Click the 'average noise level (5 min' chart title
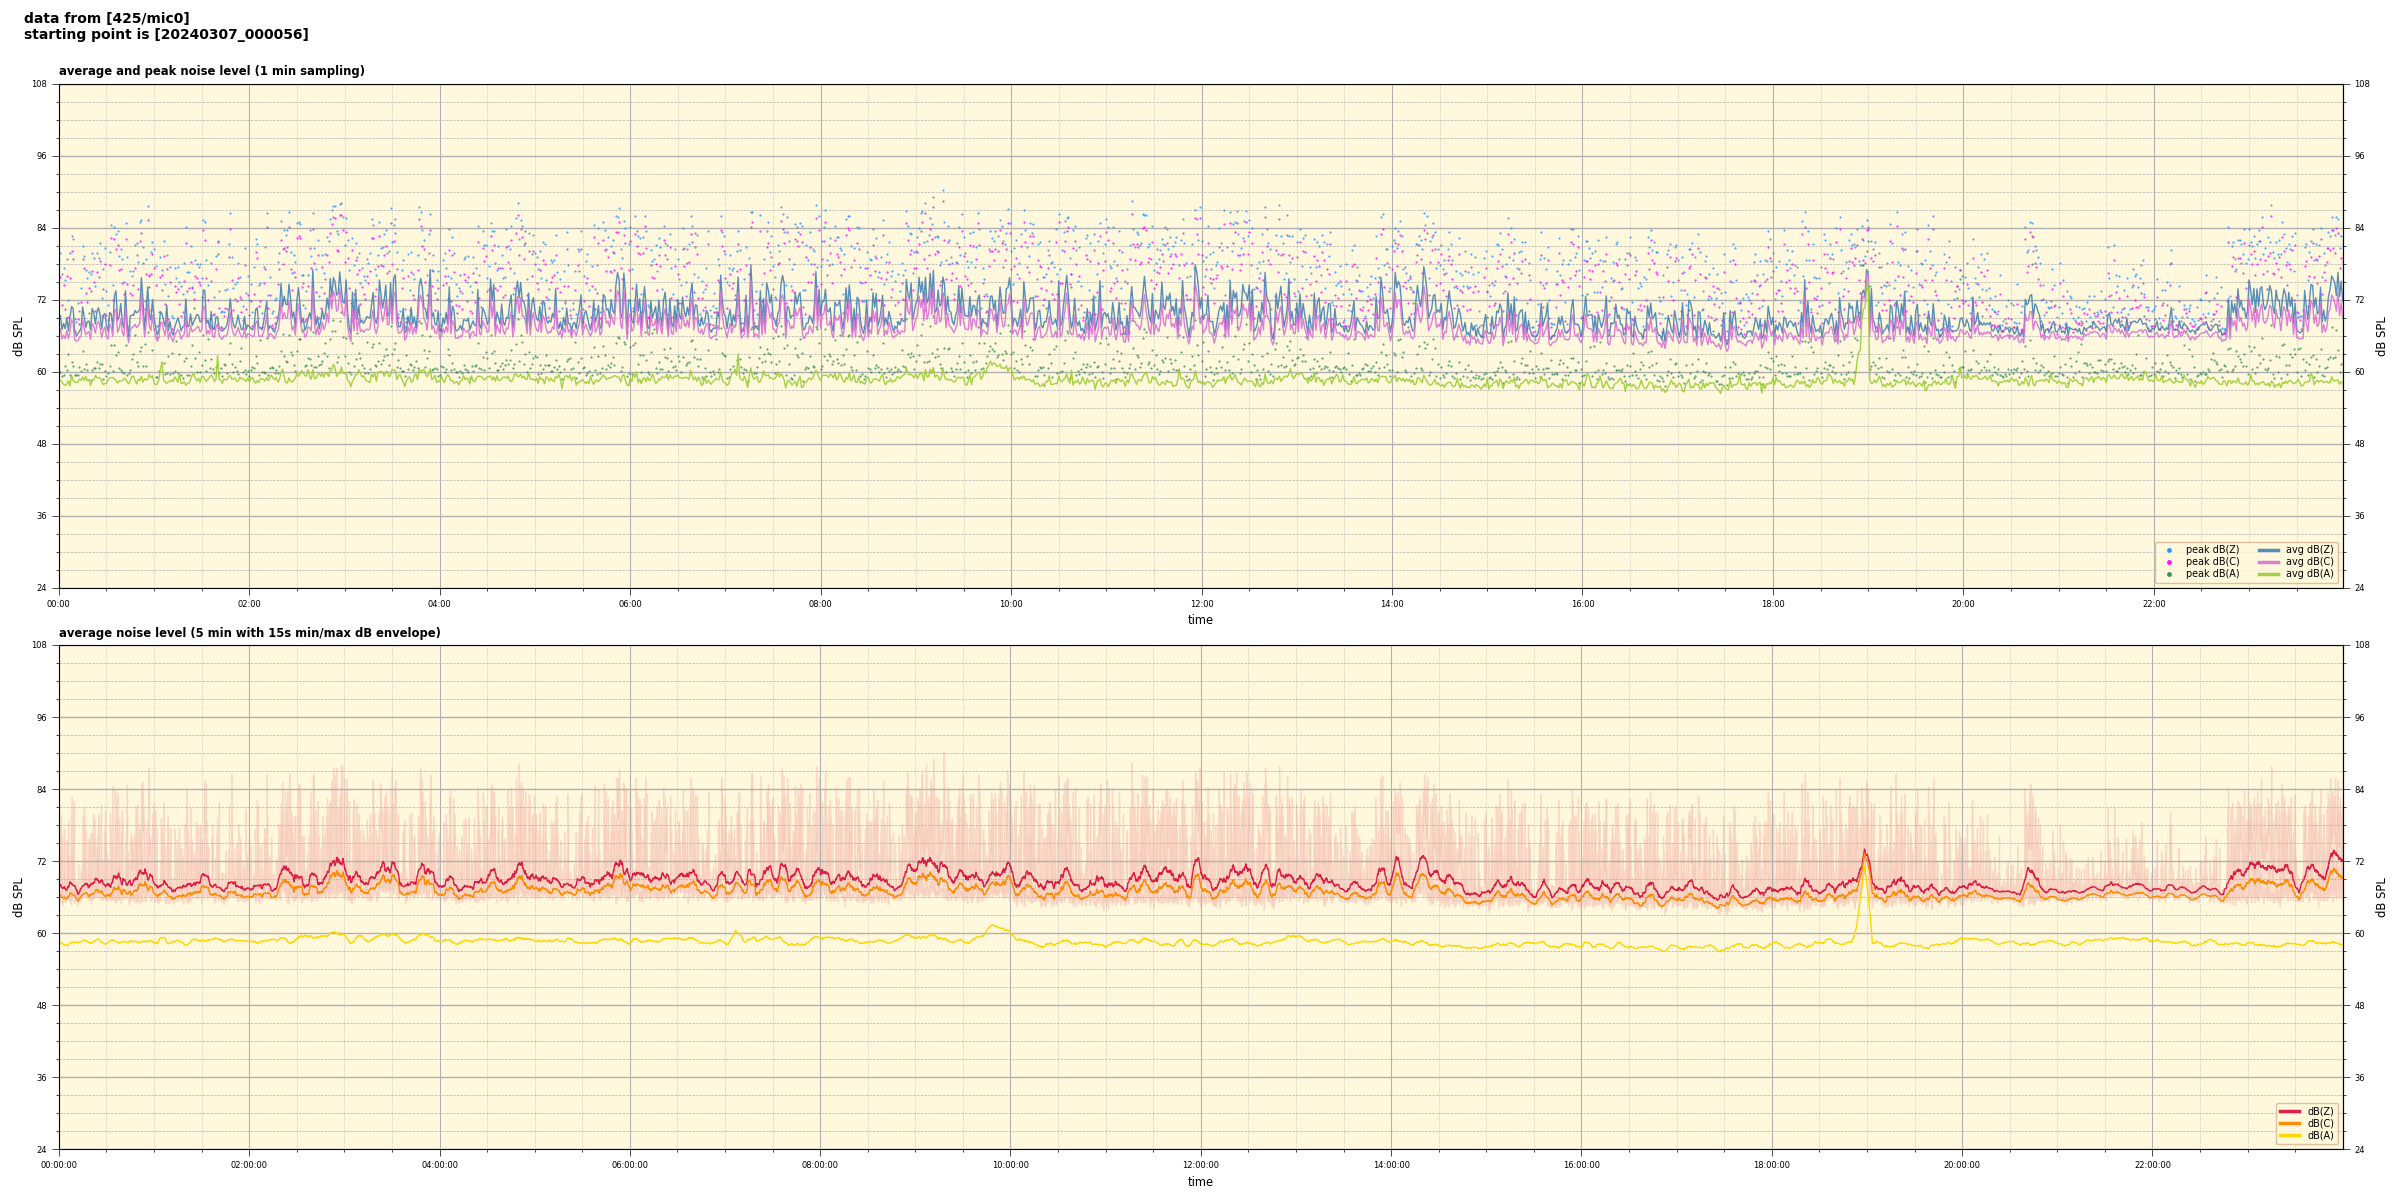Image resolution: width=2400 pixels, height=1200 pixels. 249,633
